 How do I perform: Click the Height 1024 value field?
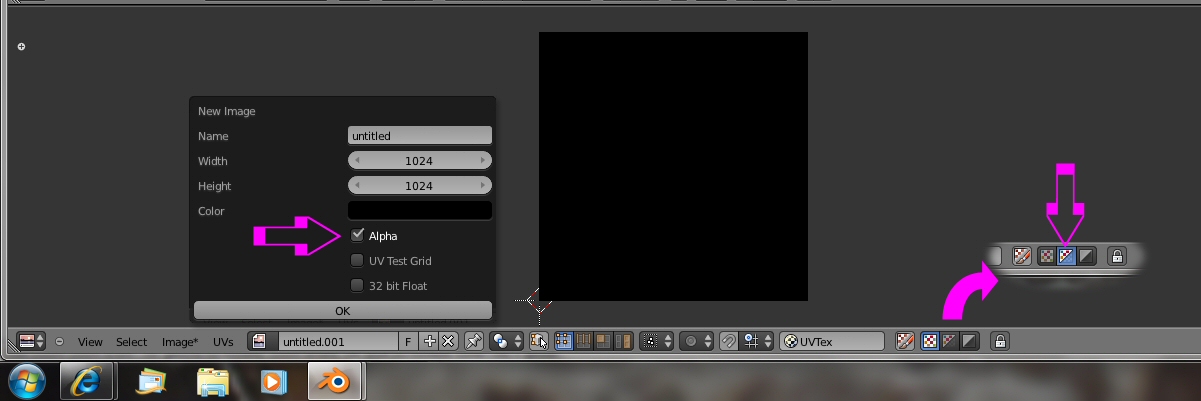420,185
